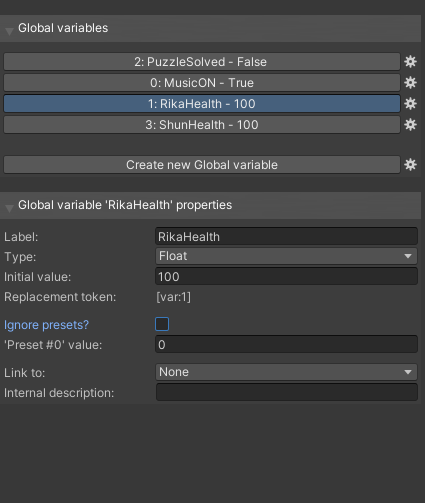Open gear menu next to RikaHealth row
This screenshot has height=503, width=425.
[410, 104]
